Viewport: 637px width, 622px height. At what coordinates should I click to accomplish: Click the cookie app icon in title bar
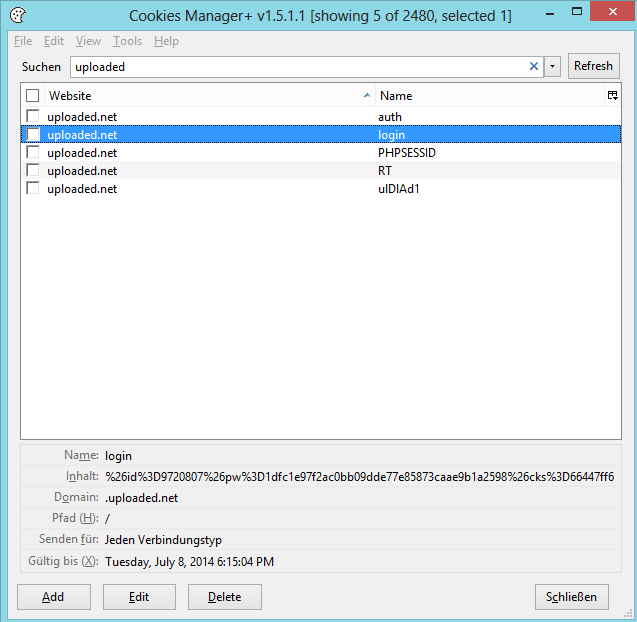click(17, 15)
